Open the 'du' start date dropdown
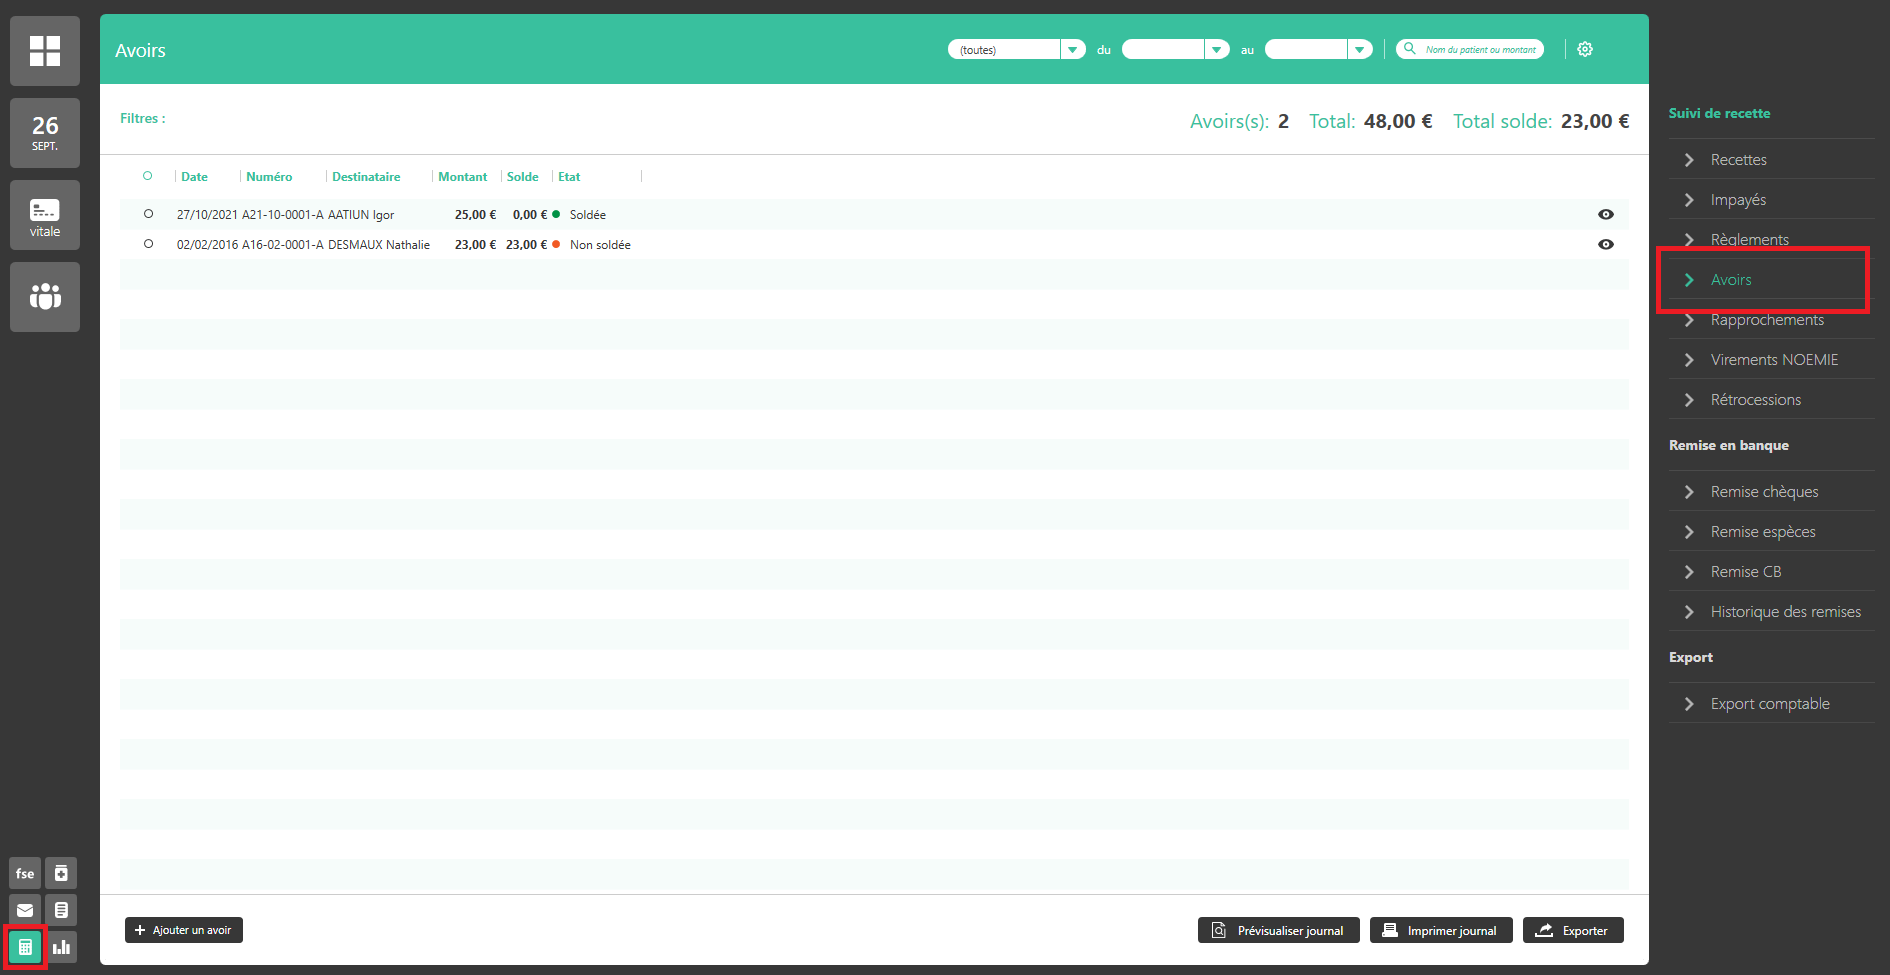Screen dimensions: 1890x975 click(x=1216, y=49)
